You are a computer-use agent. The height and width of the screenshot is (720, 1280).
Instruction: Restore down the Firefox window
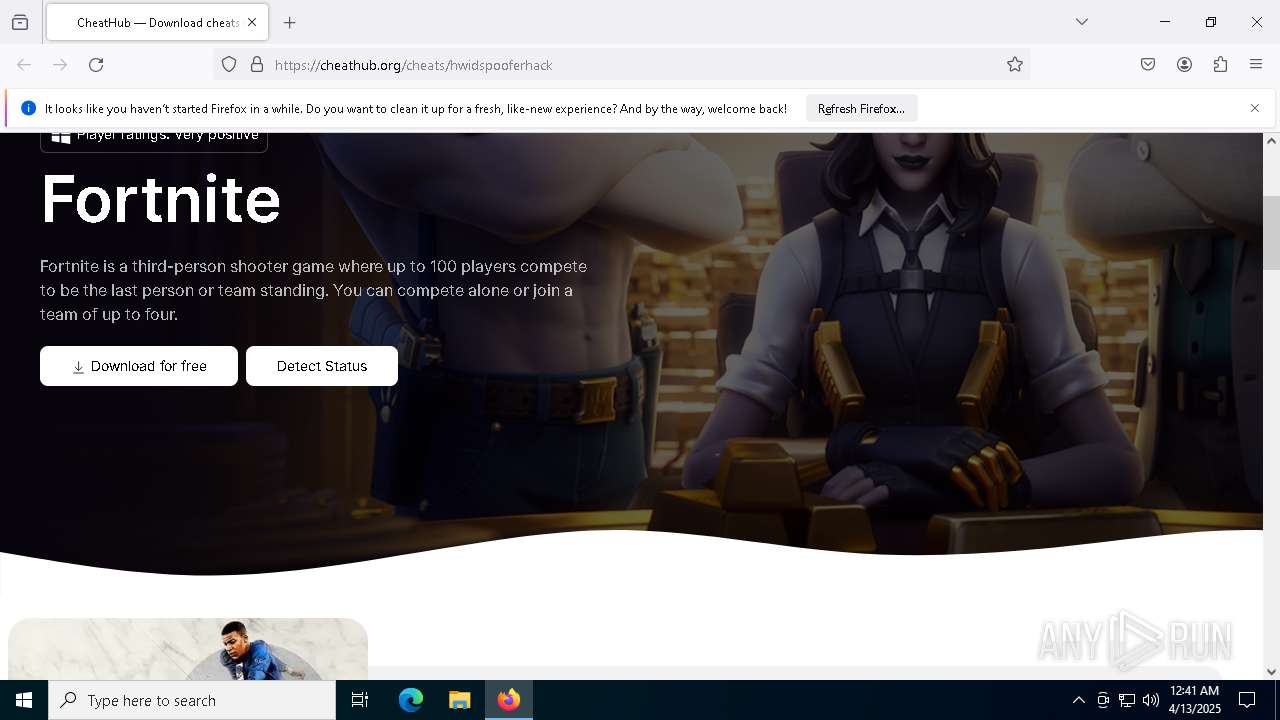[x=1211, y=22]
